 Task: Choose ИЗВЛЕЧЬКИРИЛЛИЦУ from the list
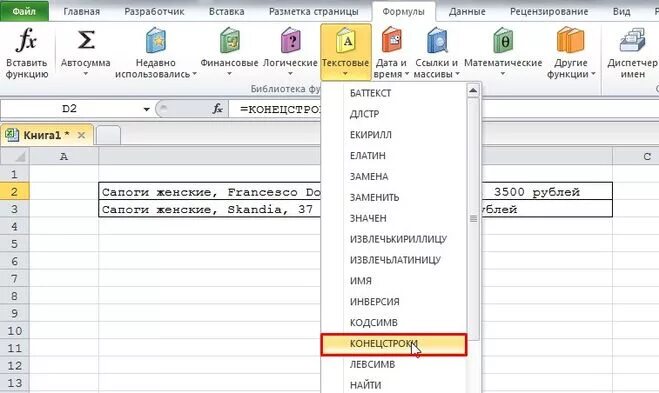[394, 239]
